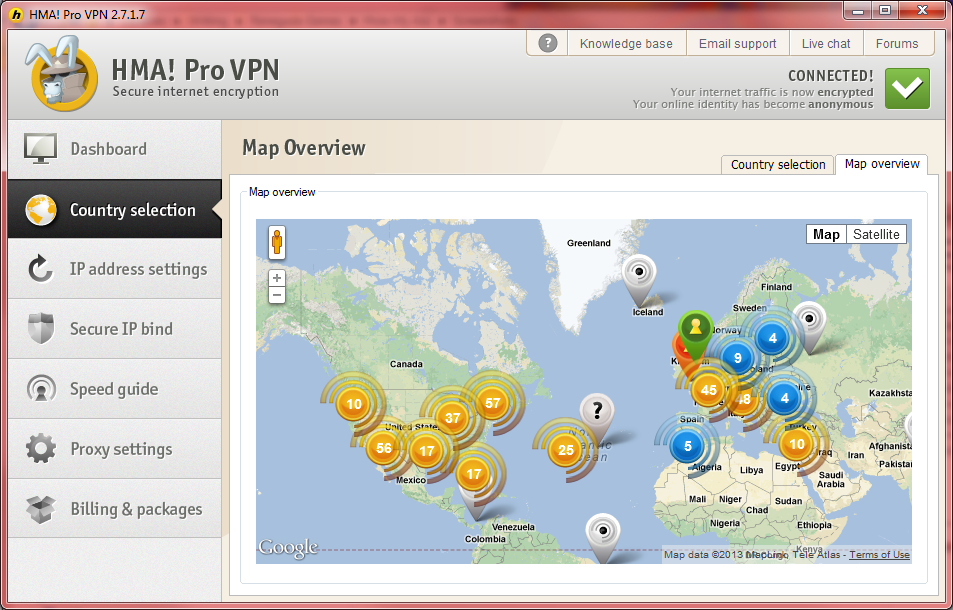This screenshot has height=610, width=953.
Task: Open Proxy settings
Action: 115,449
